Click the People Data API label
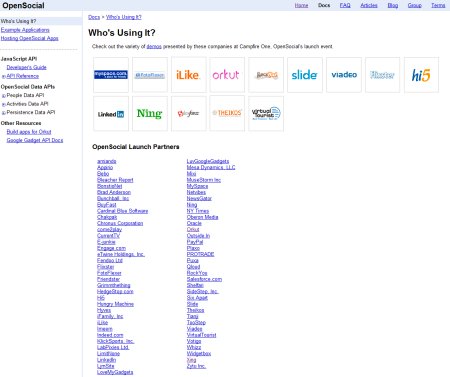This screenshot has width=450, height=377. (25, 95)
